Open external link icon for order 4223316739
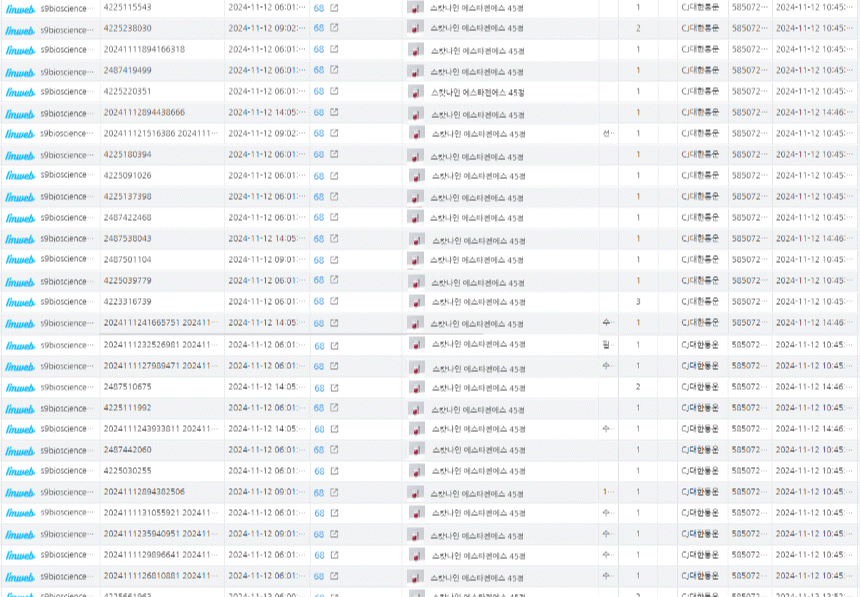This screenshot has width=860, height=597. point(334,301)
